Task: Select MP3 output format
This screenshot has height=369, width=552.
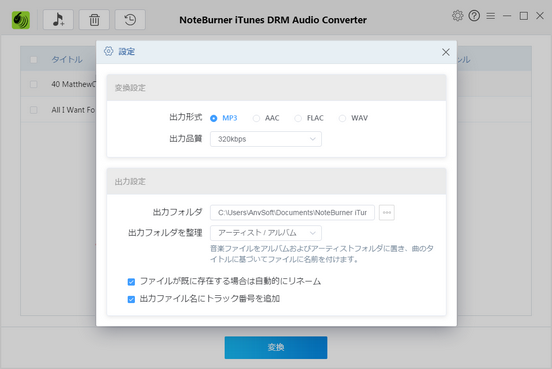Action: 214,118
